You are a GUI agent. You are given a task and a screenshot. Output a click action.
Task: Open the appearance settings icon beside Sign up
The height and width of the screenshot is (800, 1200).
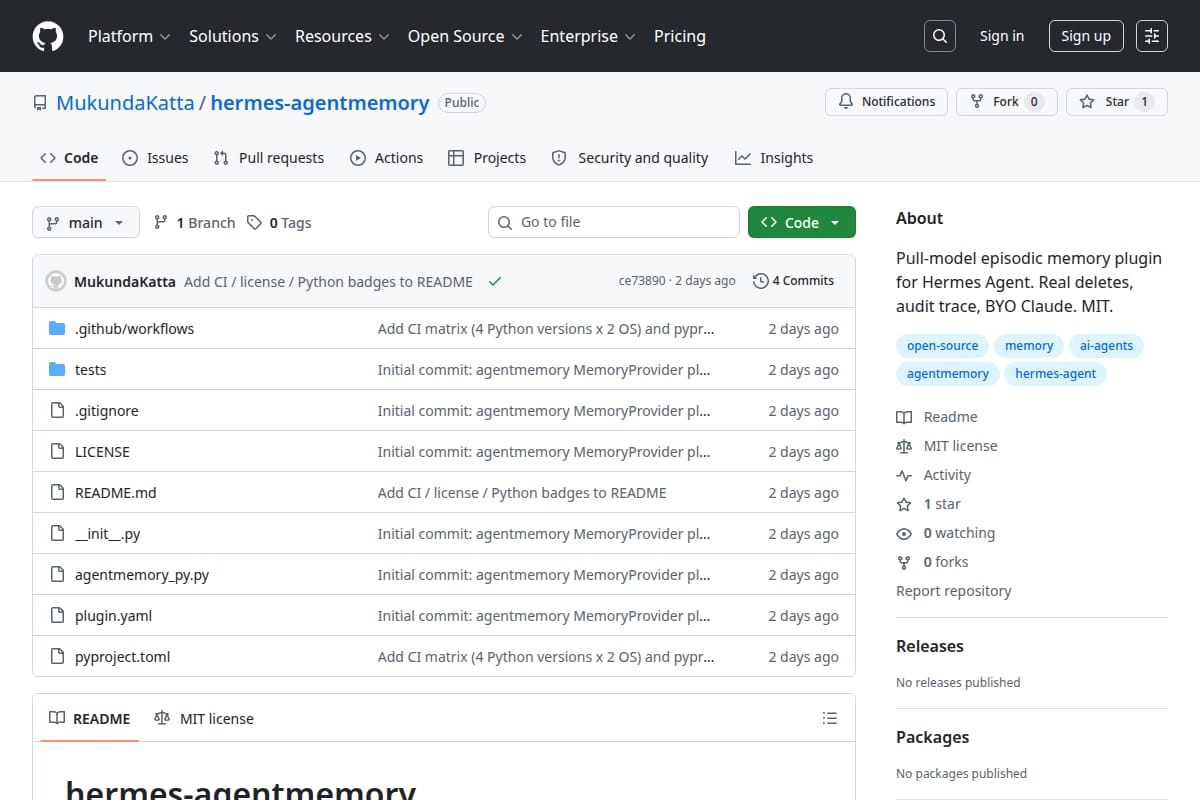tap(1152, 36)
